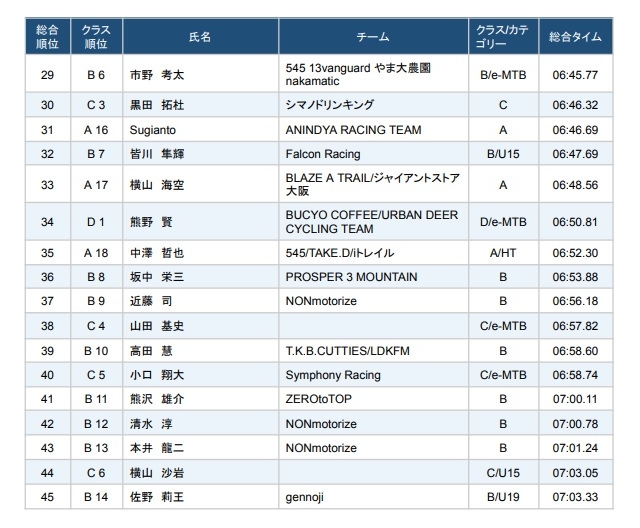The height and width of the screenshot is (528, 640).
Task: Click the A/HT category cell
Action: [x=503, y=253]
